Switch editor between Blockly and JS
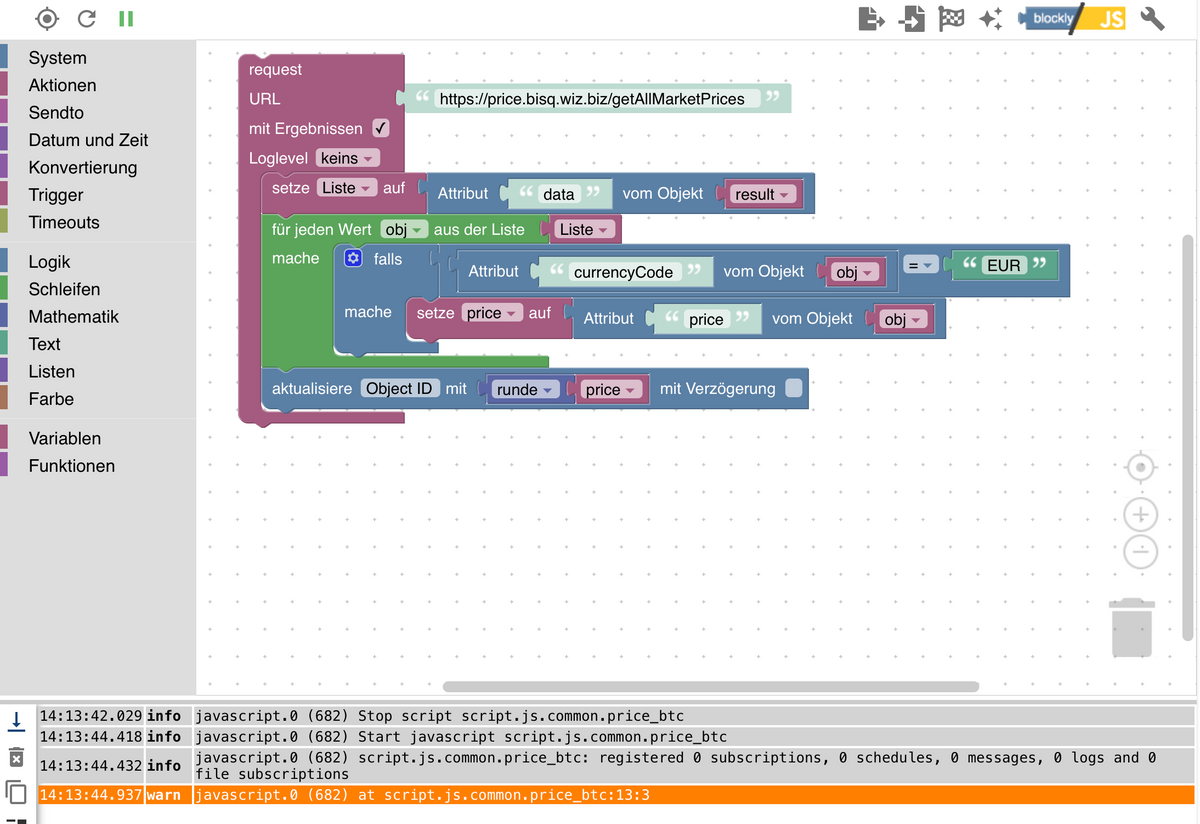 tap(1071, 18)
